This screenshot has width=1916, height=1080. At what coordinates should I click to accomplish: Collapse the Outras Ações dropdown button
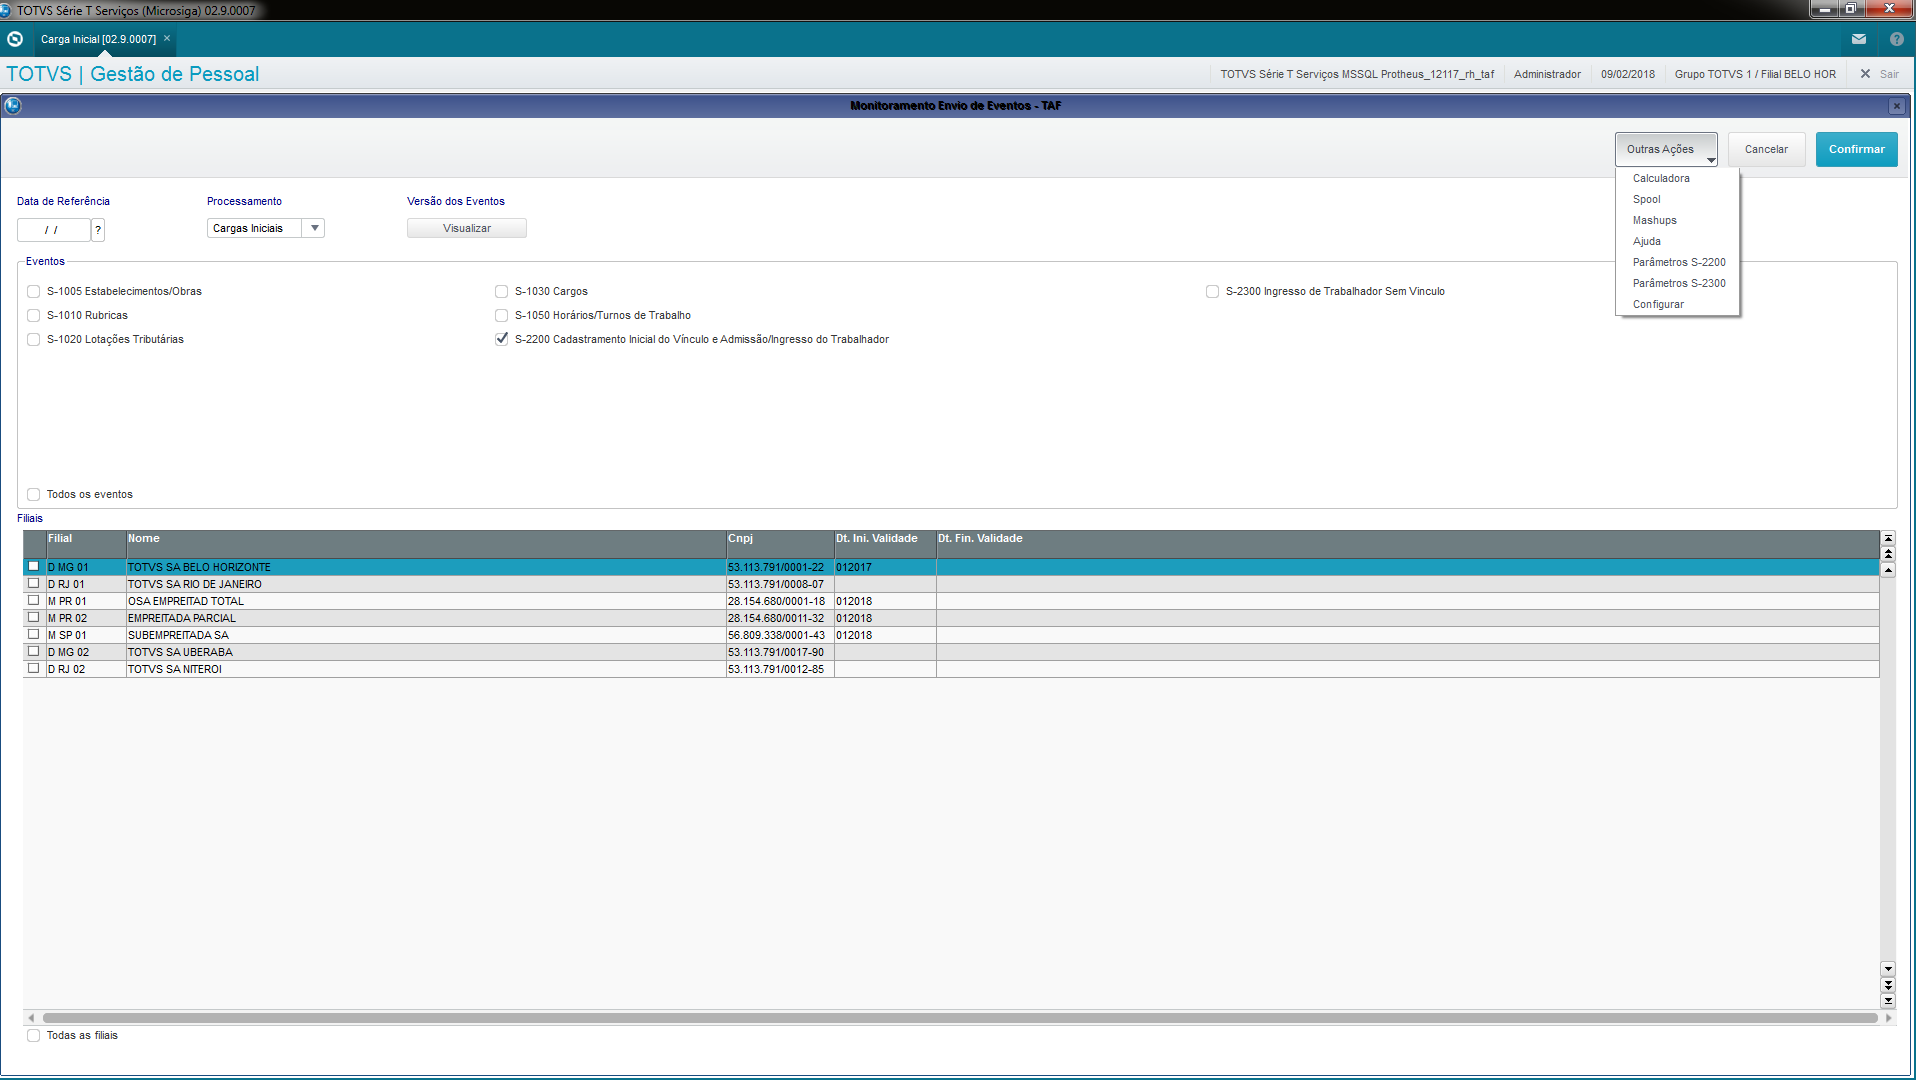pyautogui.click(x=1666, y=150)
